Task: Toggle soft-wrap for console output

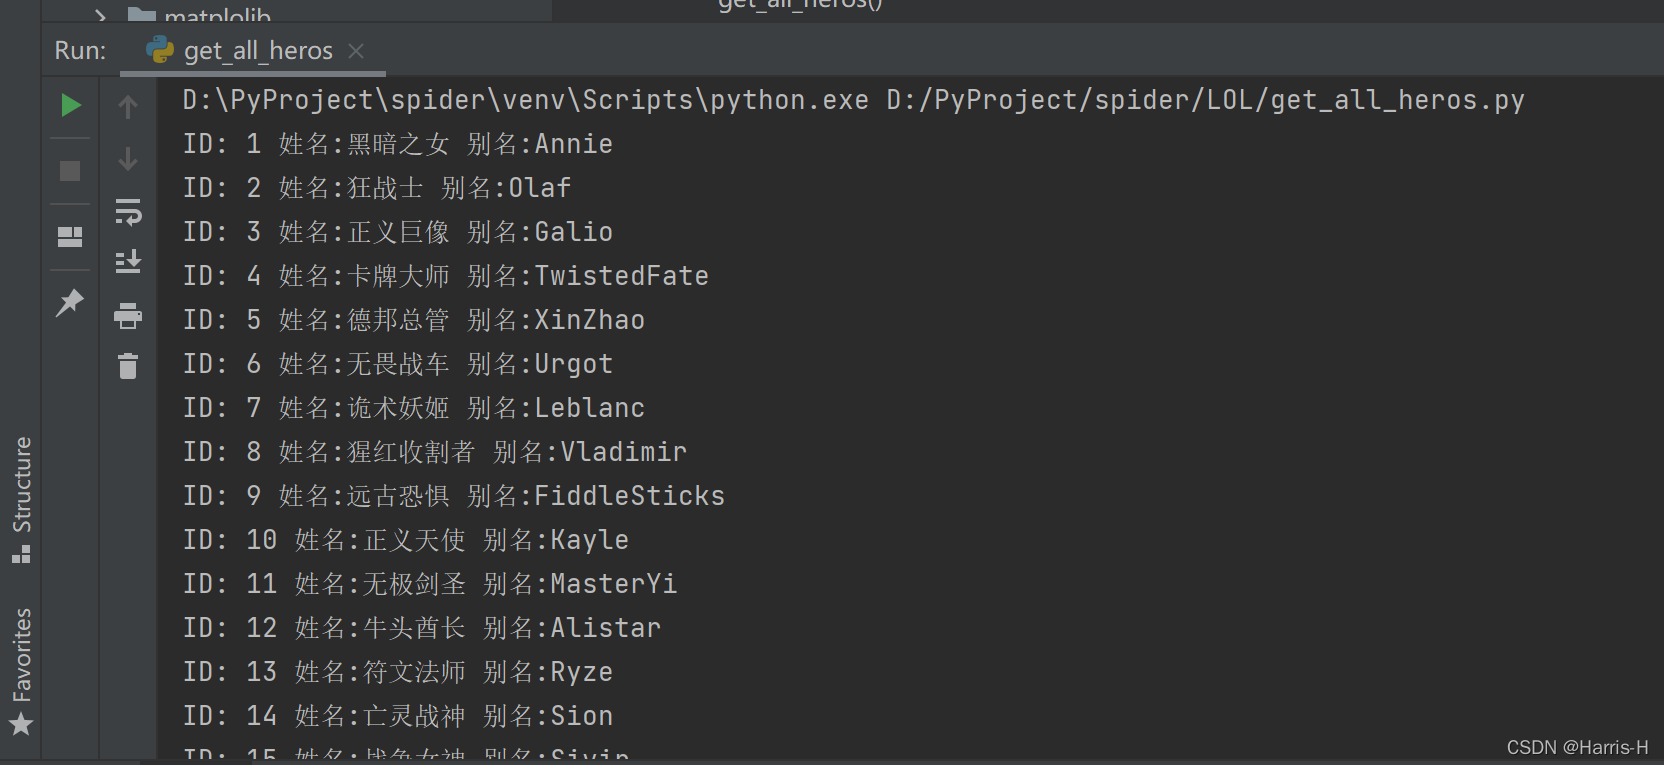Action: point(128,212)
